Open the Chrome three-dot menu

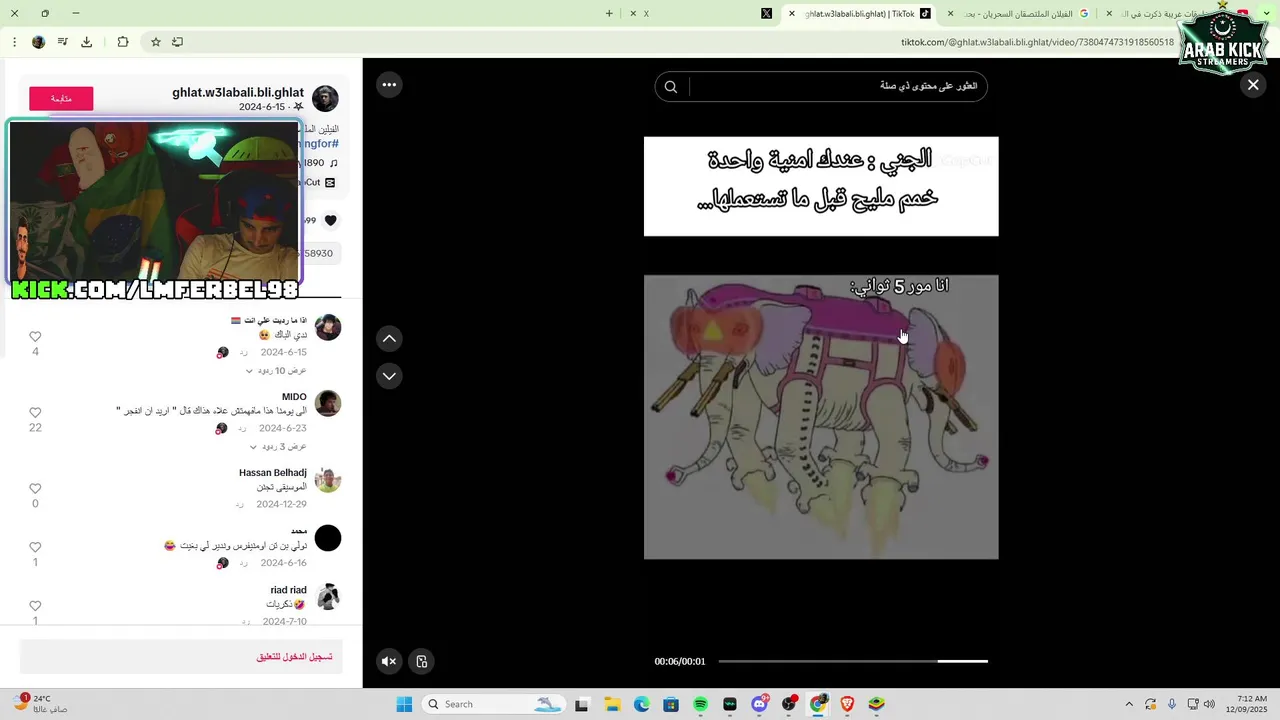(14, 42)
